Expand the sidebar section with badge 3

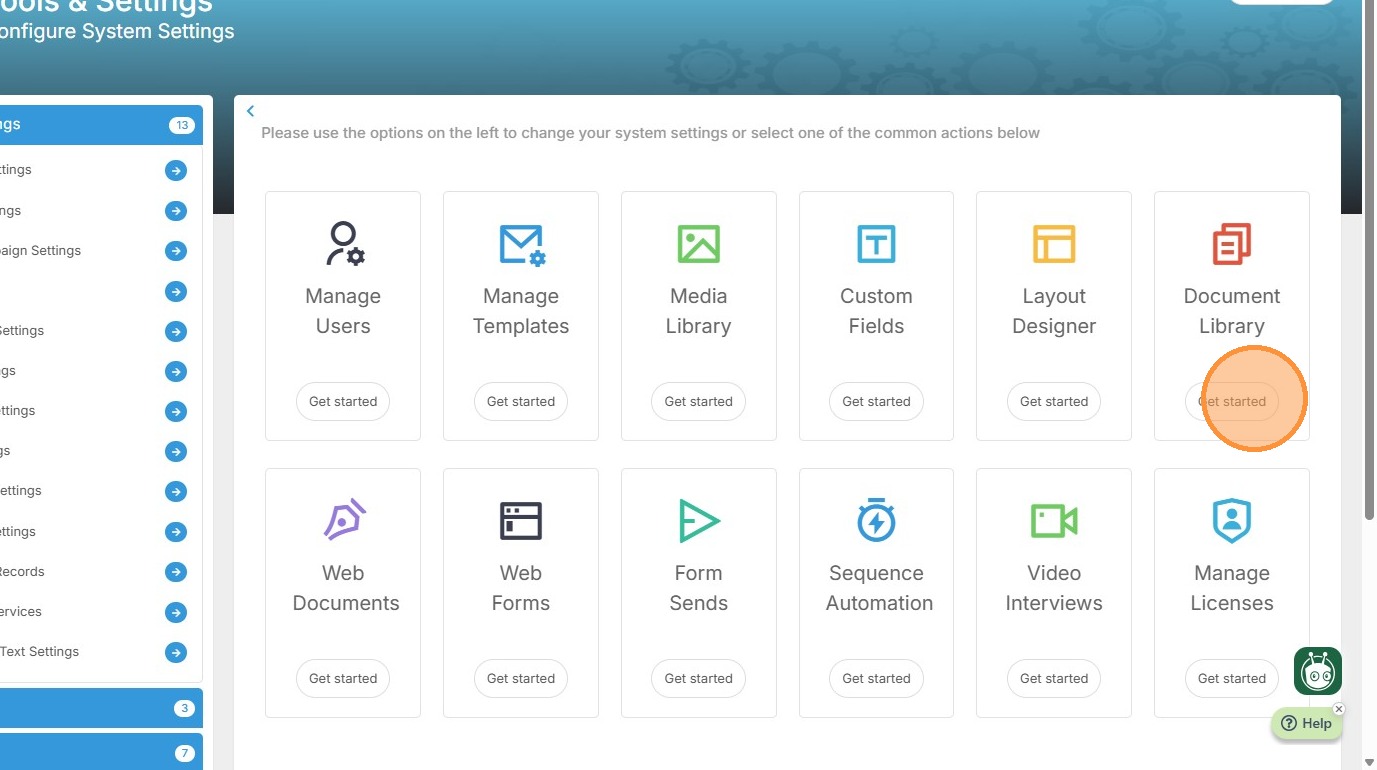100,708
